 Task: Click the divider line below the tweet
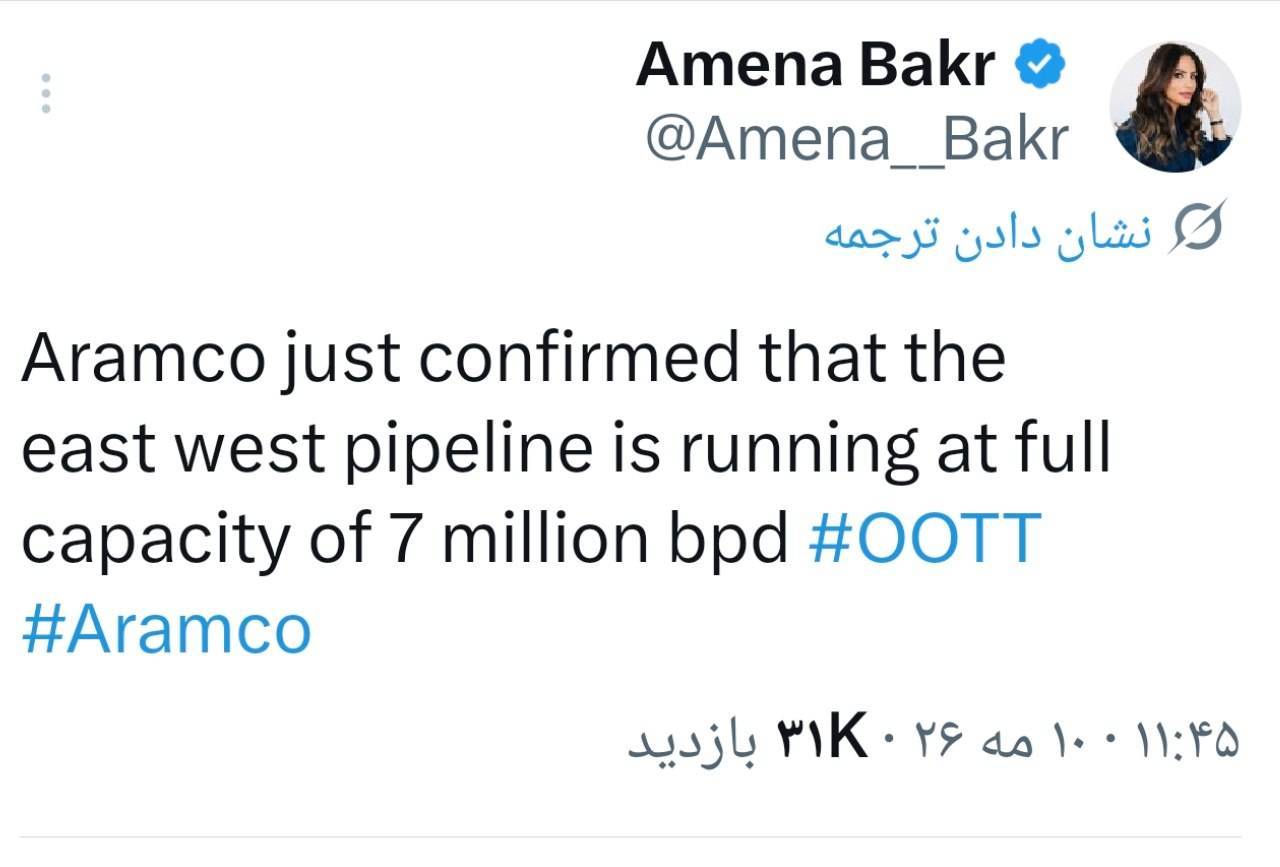point(630,837)
